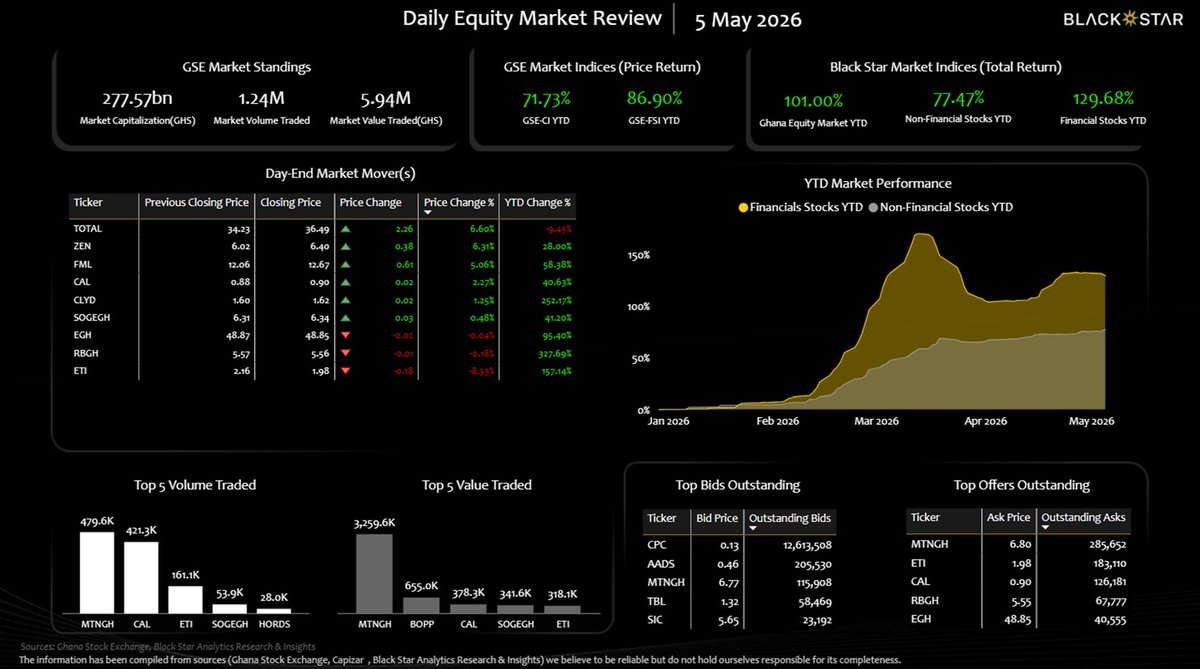Click the green up arrow in the TOTAL row

[x=345, y=229]
